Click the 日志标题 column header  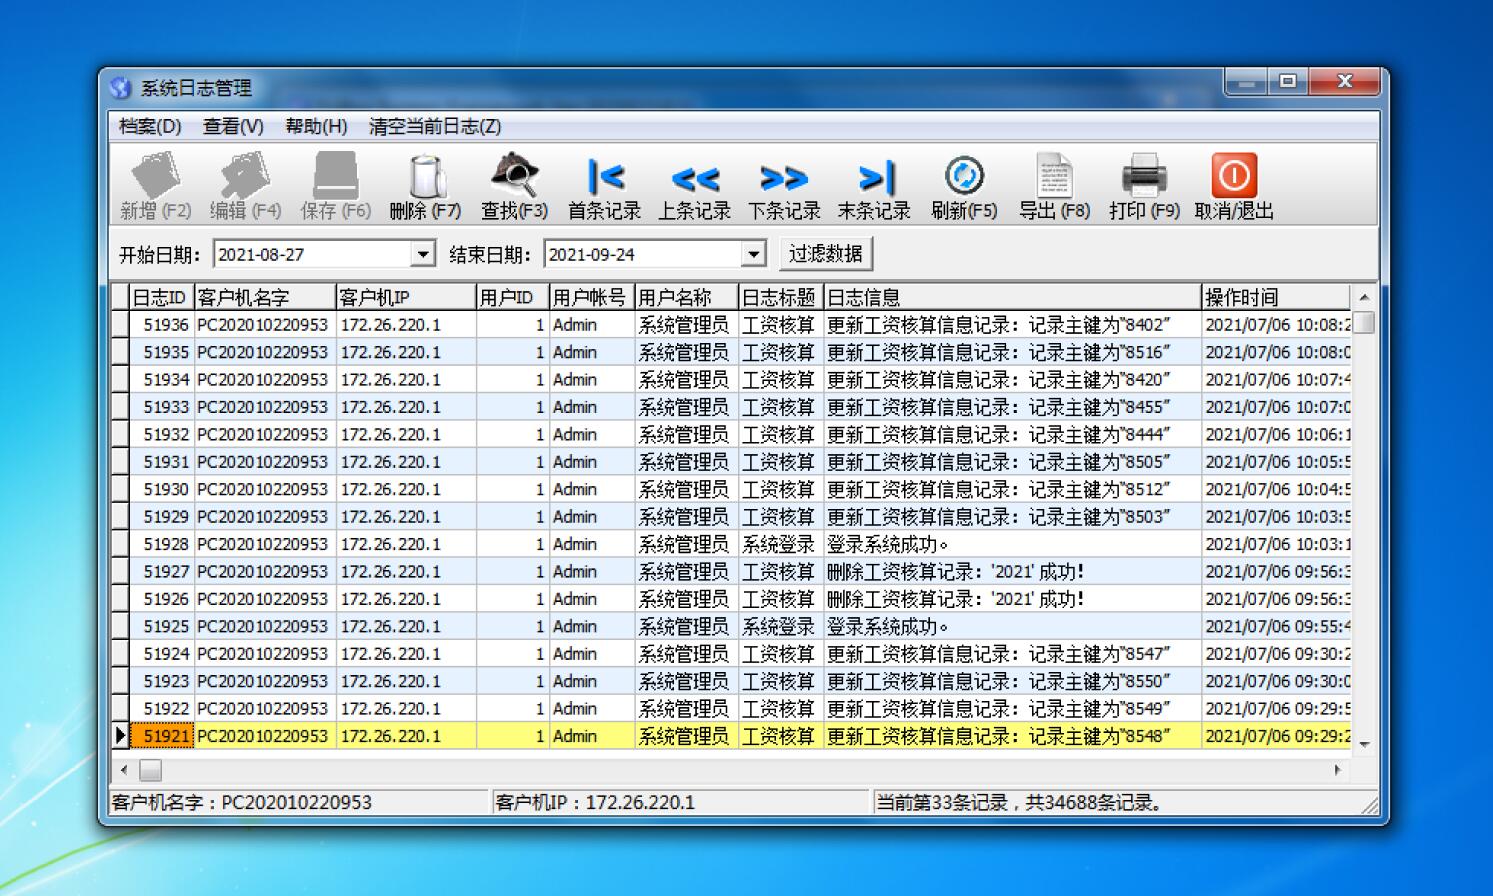coord(780,297)
